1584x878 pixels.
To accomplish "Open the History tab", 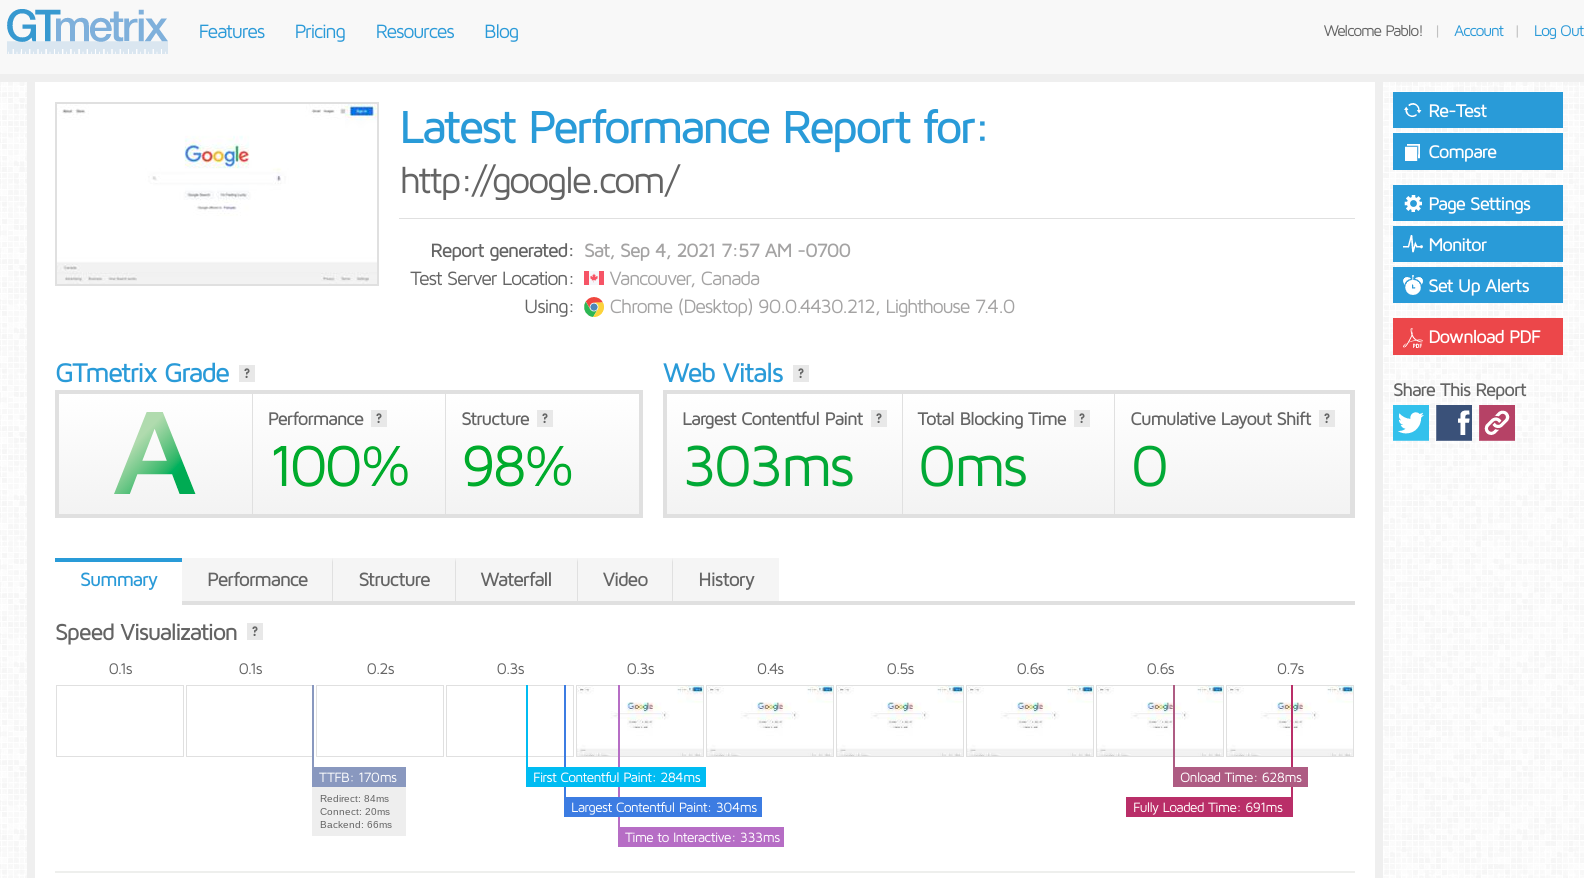I will coord(726,580).
